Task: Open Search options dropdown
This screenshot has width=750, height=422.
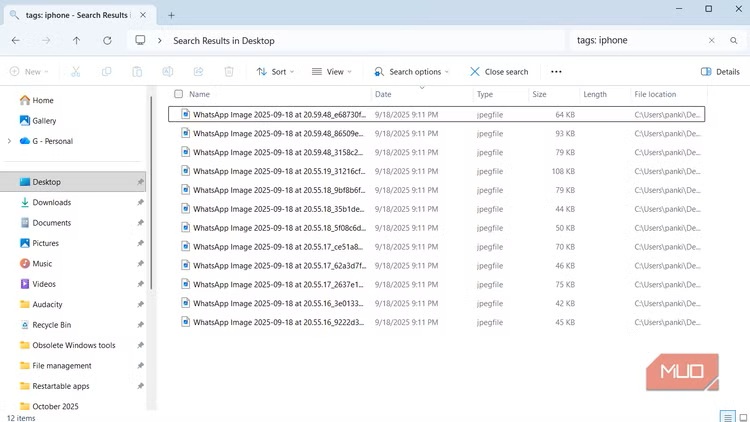Action: tap(411, 72)
